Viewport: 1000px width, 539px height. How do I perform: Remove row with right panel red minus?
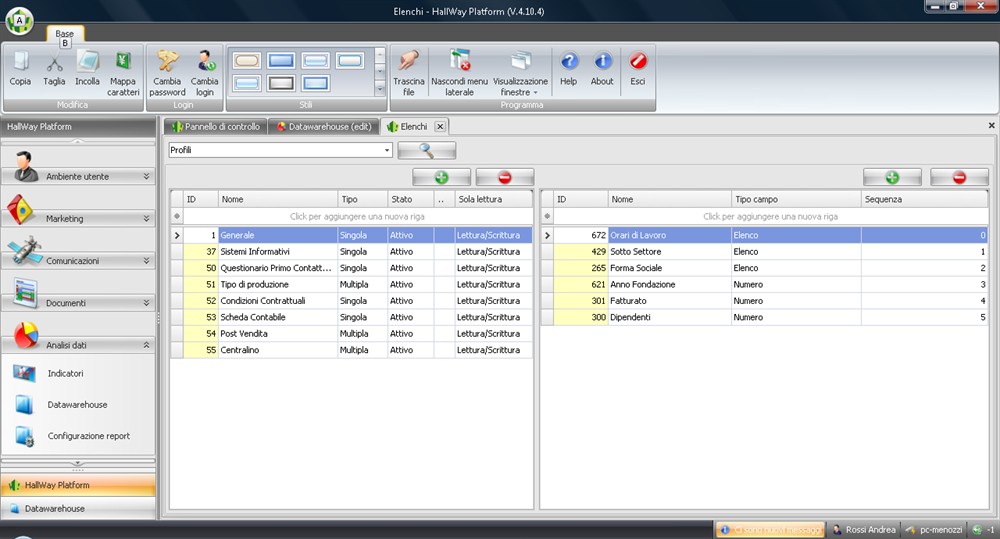point(959,177)
